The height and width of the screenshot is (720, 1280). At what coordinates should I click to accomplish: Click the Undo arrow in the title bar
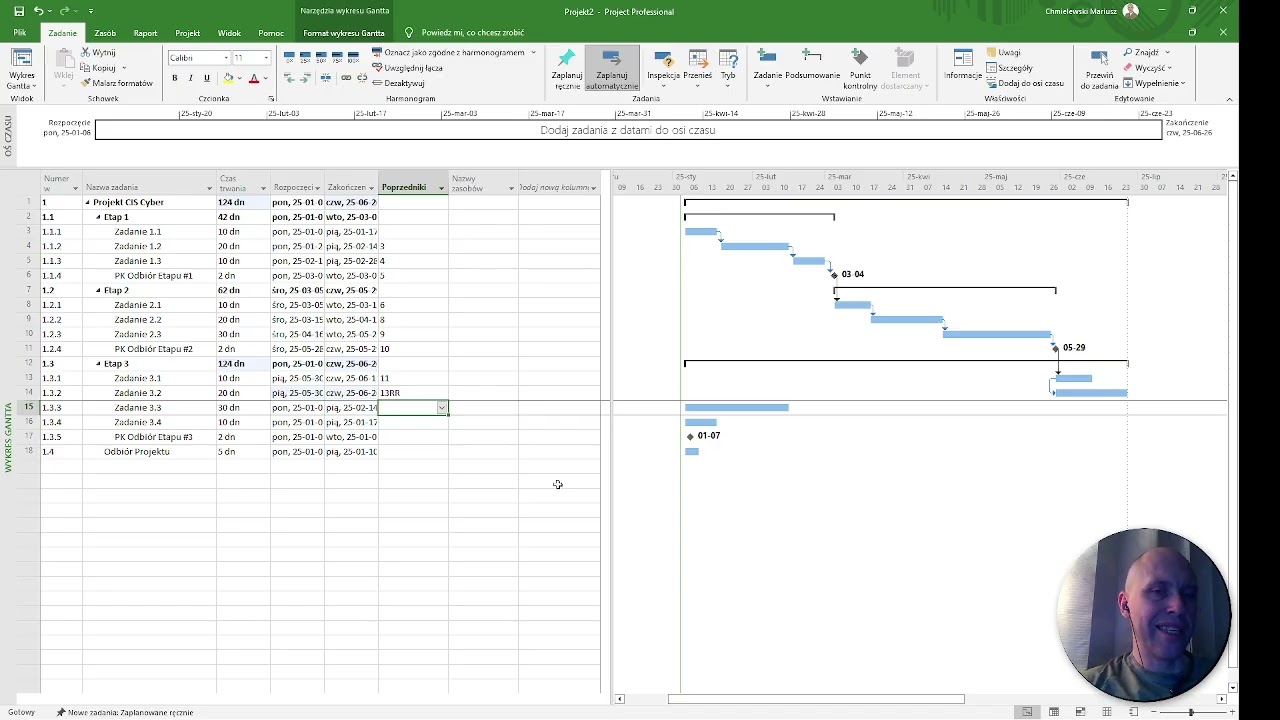pyautogui.click(x=38, y=11)
